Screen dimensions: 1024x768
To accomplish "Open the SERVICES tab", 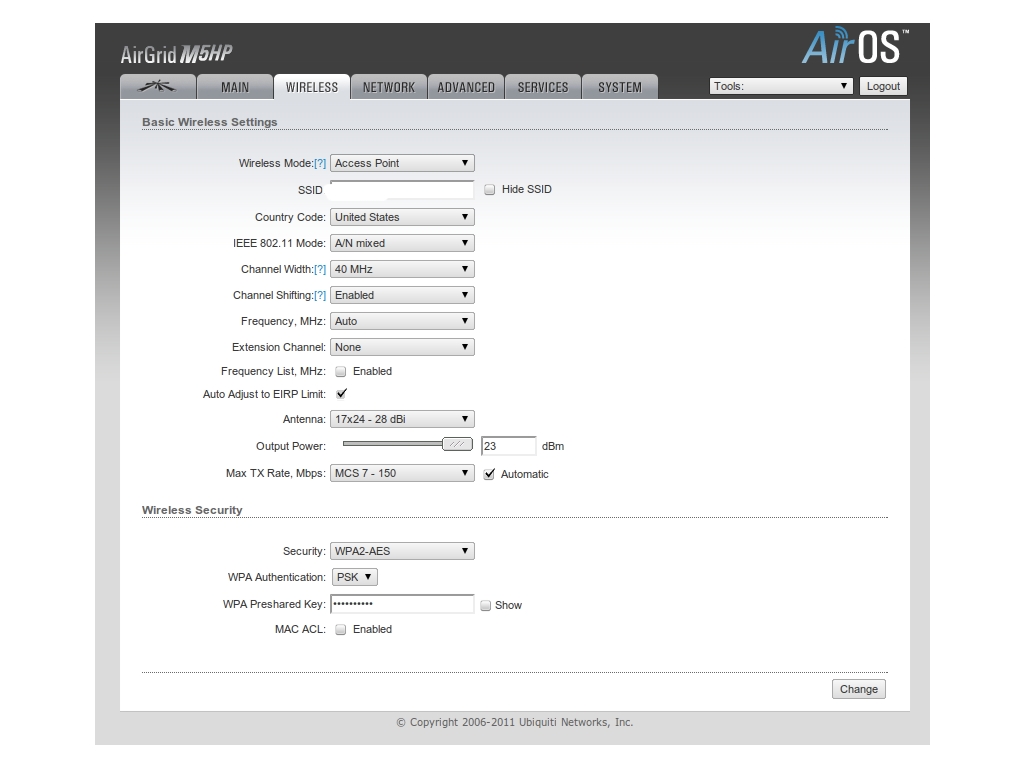I will pyautogui.click(x=543, y=87).
